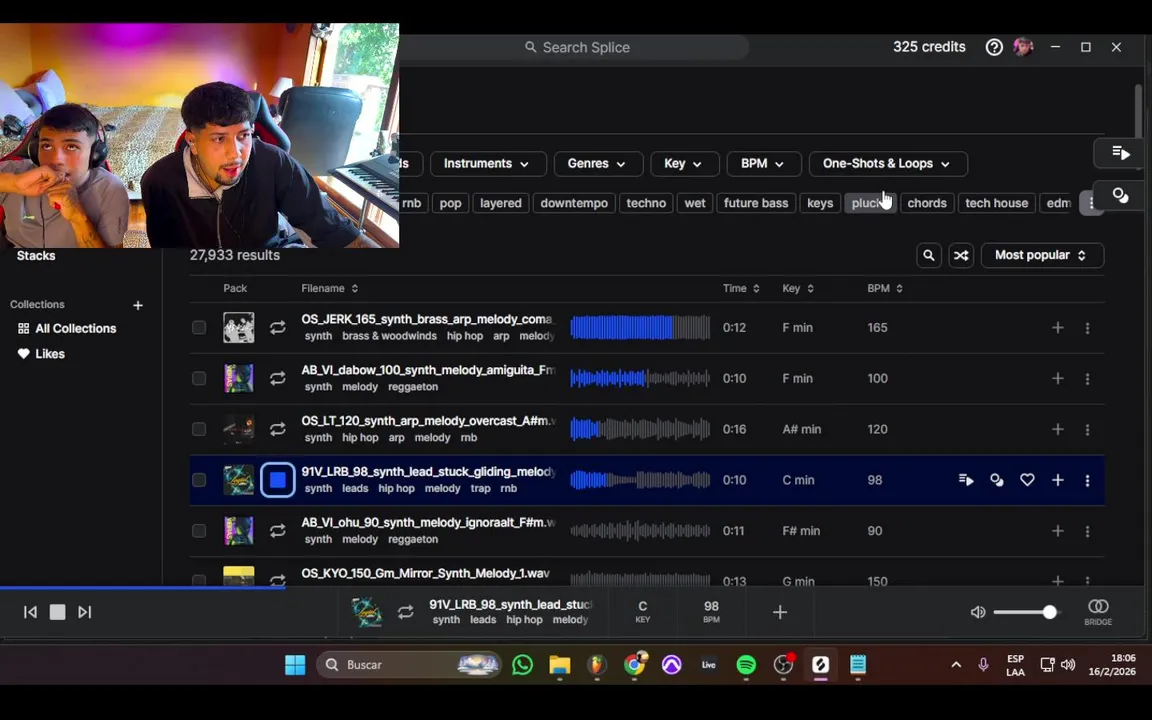Play the AB_VI_dabow_100 loop icon

pyautogui.click(x=277, y=378)
